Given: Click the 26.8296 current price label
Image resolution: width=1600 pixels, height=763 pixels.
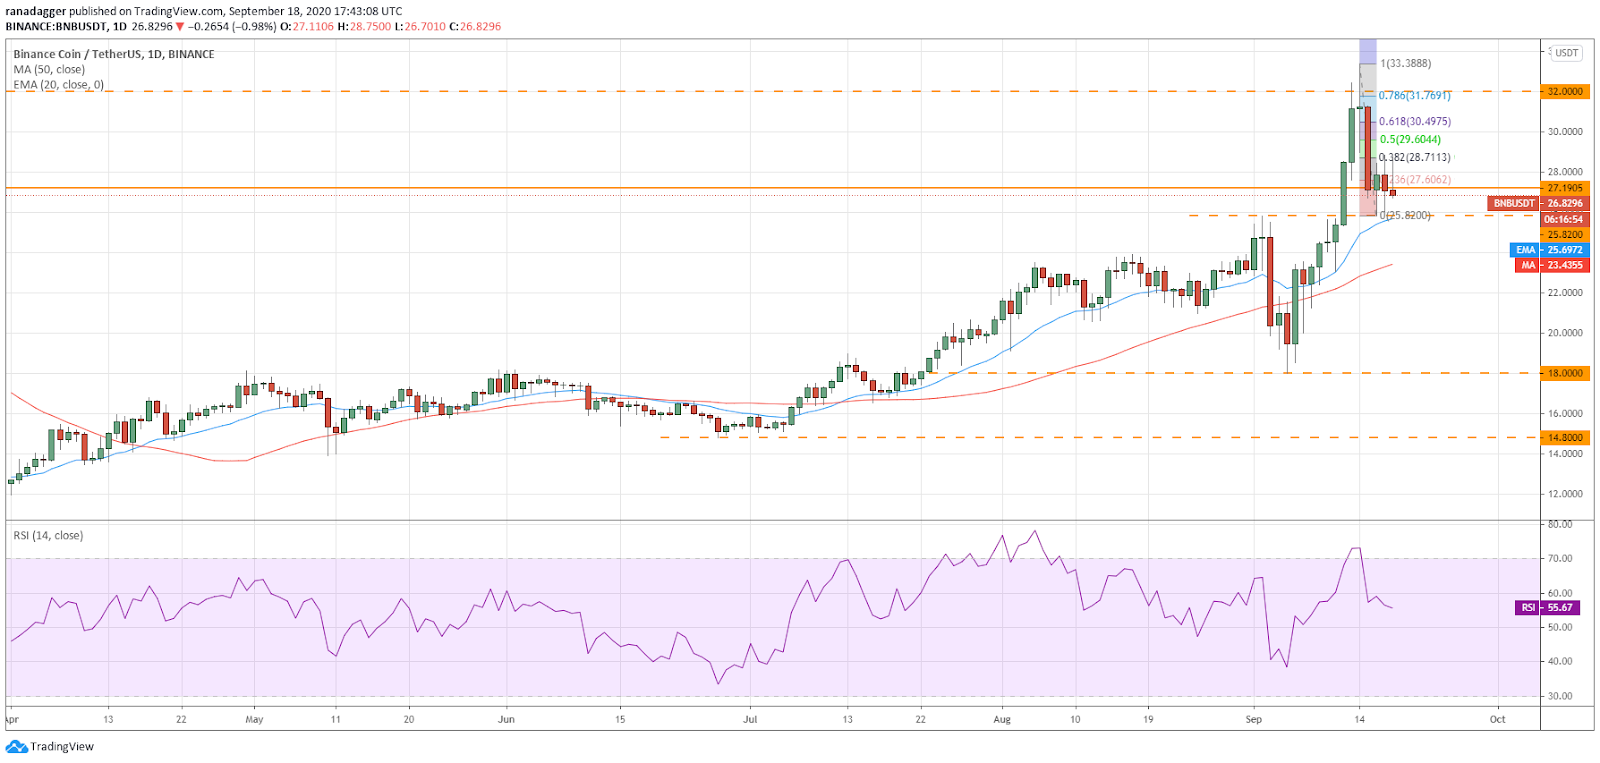Looking at the screenshot, I should click(1565, 203).
